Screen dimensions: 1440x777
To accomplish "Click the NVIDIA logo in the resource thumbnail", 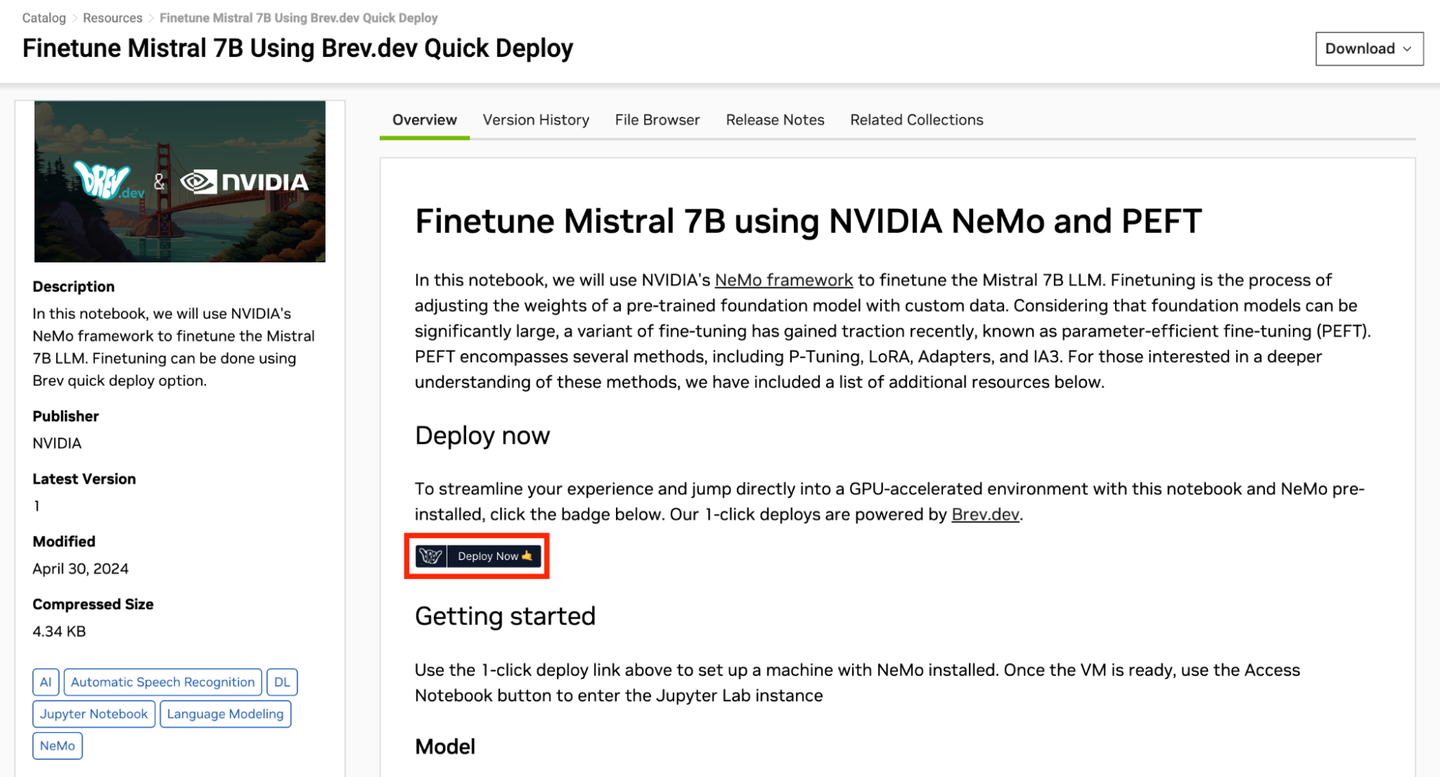I will point(245,181).
